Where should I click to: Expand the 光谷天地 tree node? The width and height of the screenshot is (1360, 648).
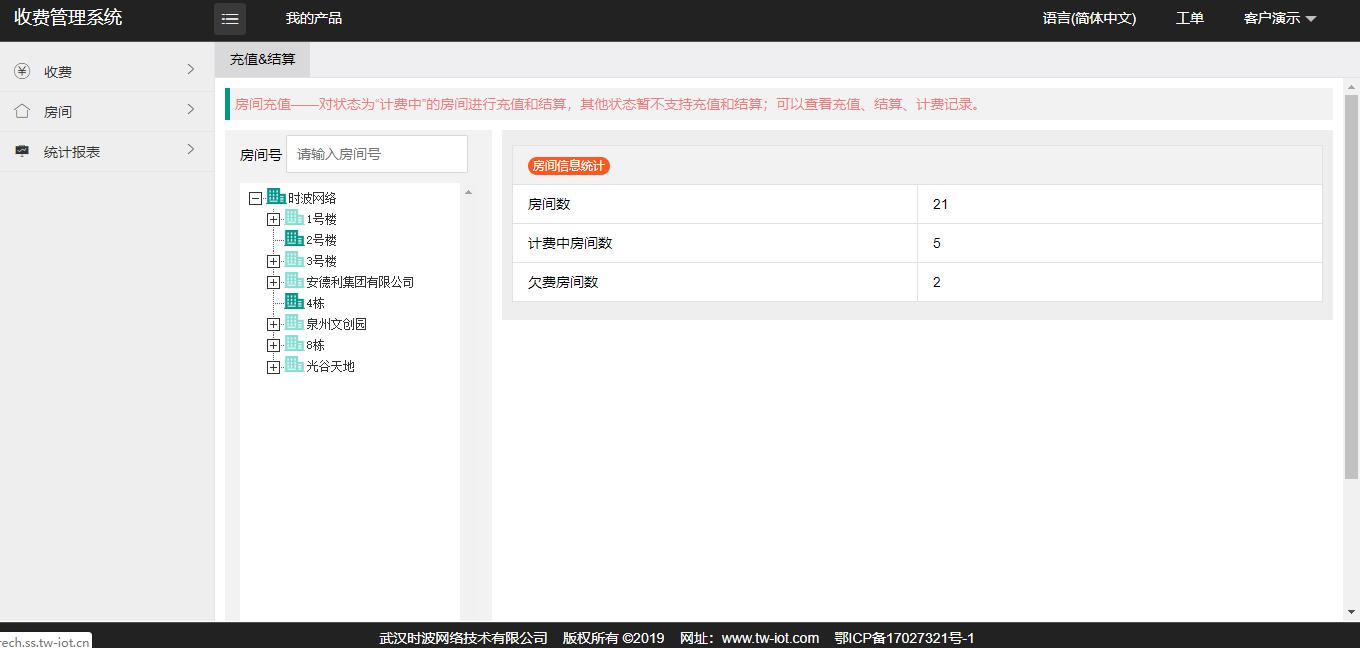[x=273, y=367]
